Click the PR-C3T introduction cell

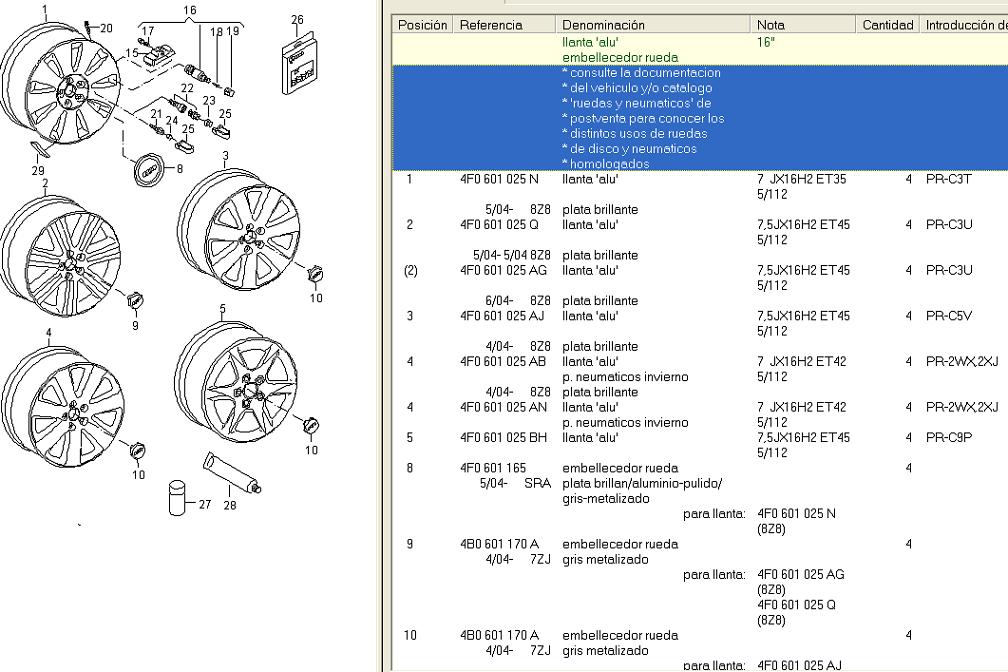pos(948,179)
